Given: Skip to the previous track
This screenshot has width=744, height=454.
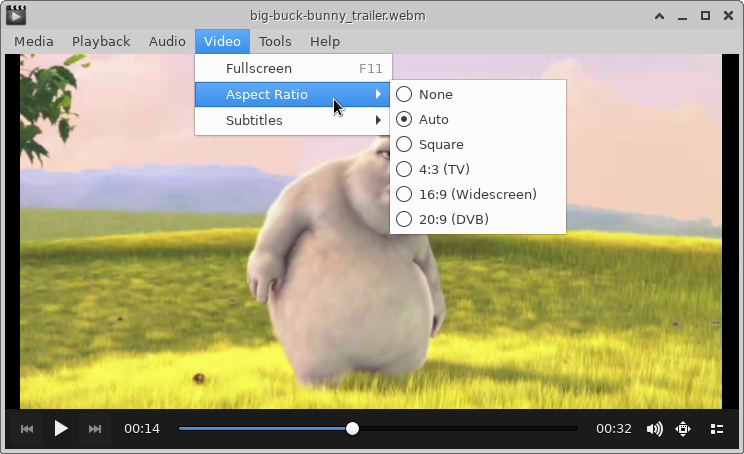Looking at the screenshot, I should 27,429.
